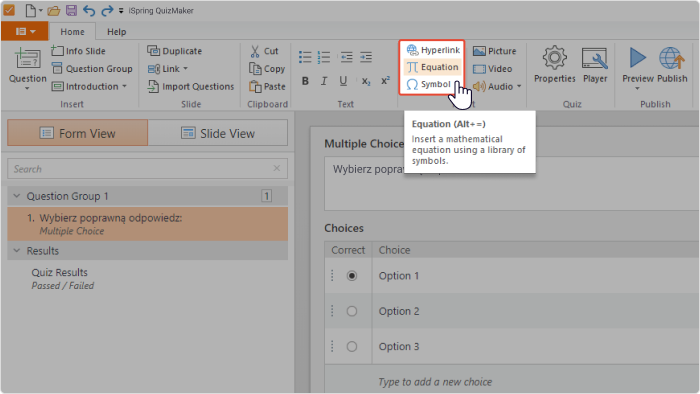Screen dimensions: 700x394
Task: Cut the selection
Action: (264, 51)
